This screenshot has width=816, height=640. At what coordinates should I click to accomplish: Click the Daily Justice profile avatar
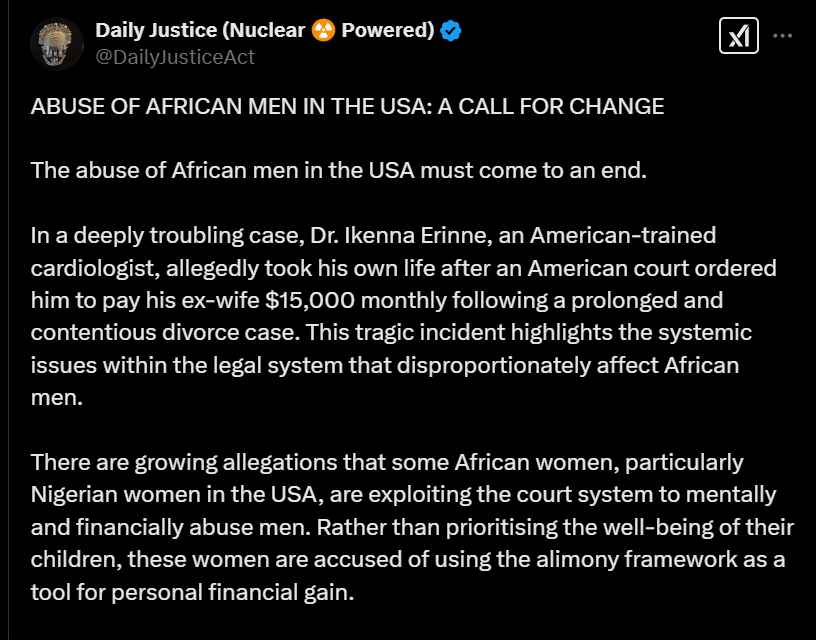57,44
